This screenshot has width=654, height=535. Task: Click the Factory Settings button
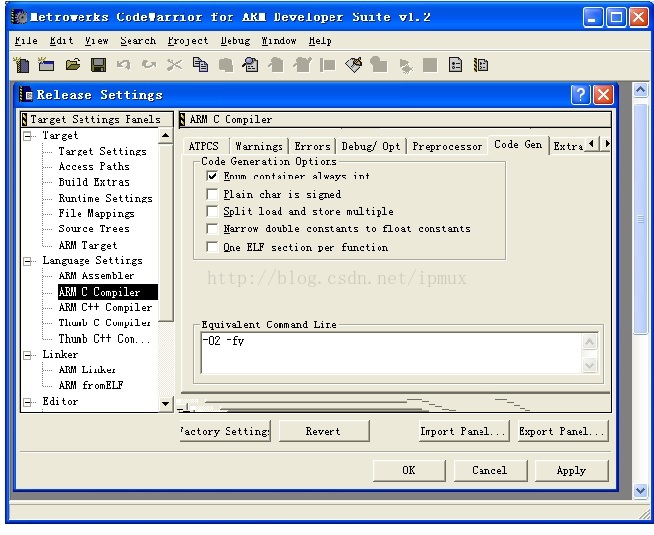click(225, 431)
